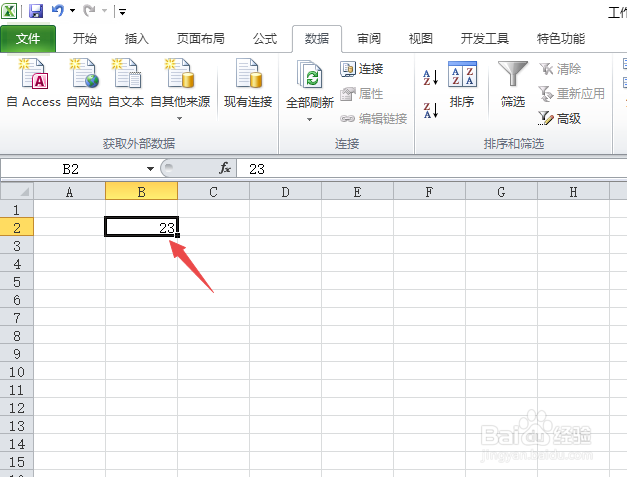Open the Name Box dropdown arrow
This screenshot has height=477, width=627.
tap(150, 169)
